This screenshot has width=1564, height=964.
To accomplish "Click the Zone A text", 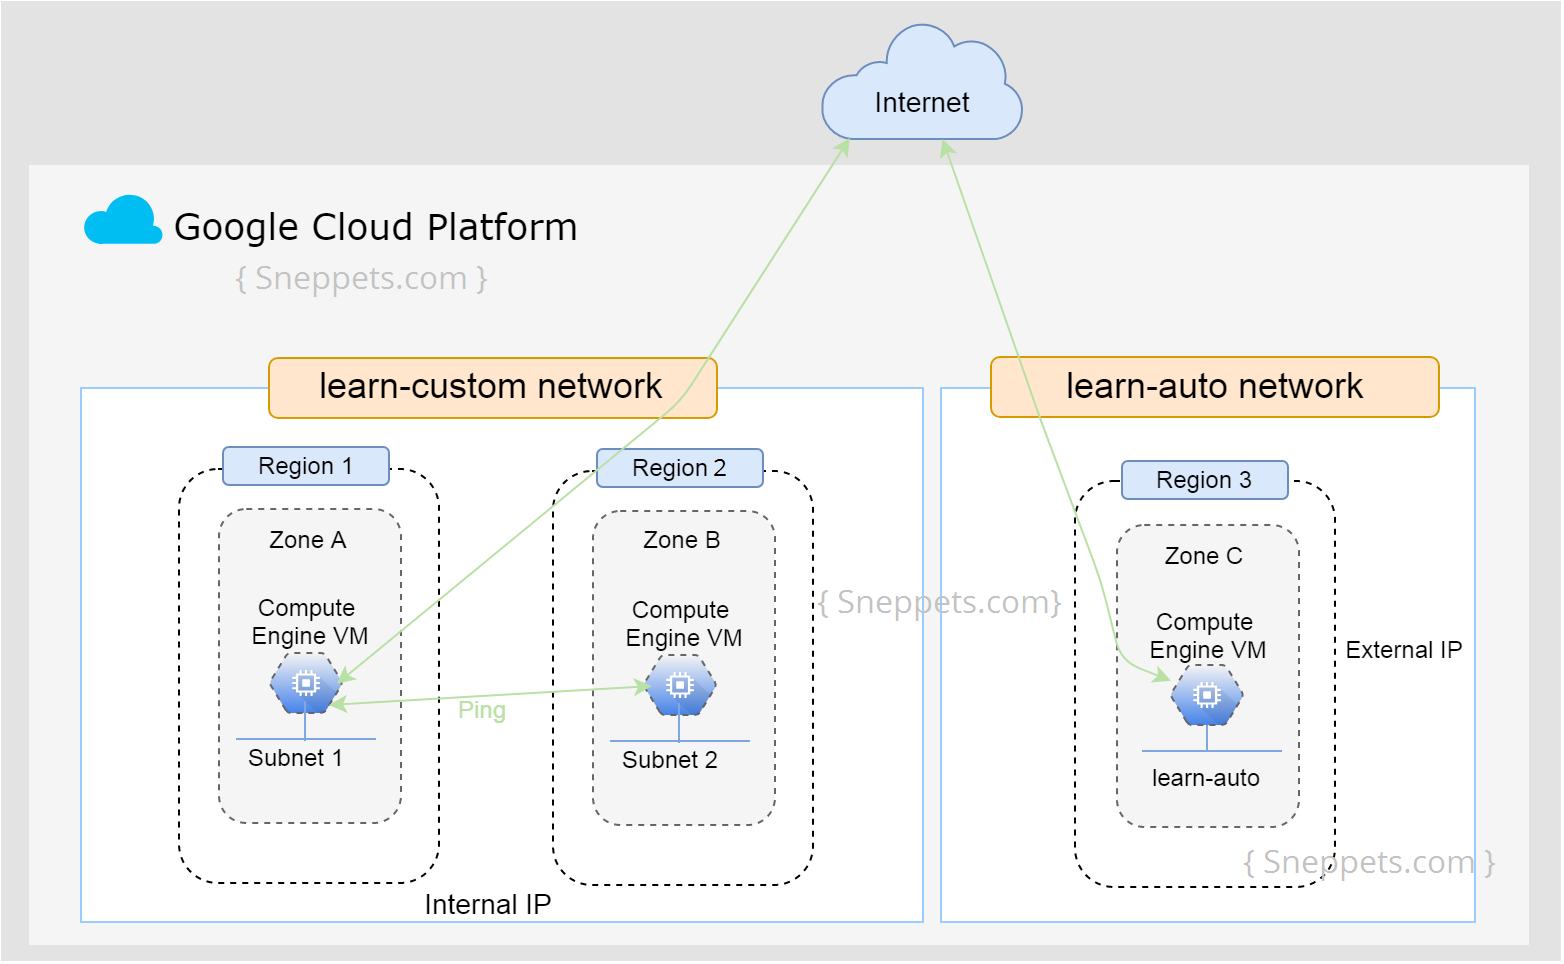I will (x=308, y=540).
